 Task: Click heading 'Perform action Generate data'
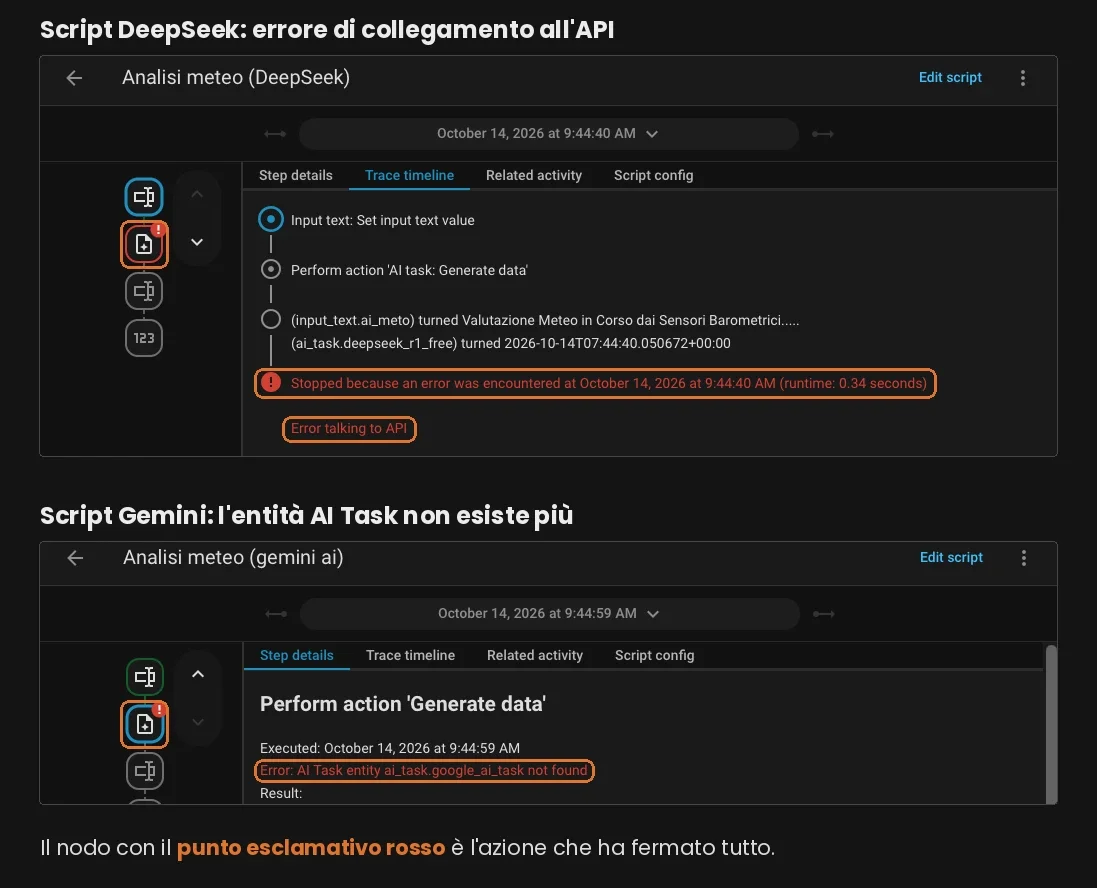402,704
